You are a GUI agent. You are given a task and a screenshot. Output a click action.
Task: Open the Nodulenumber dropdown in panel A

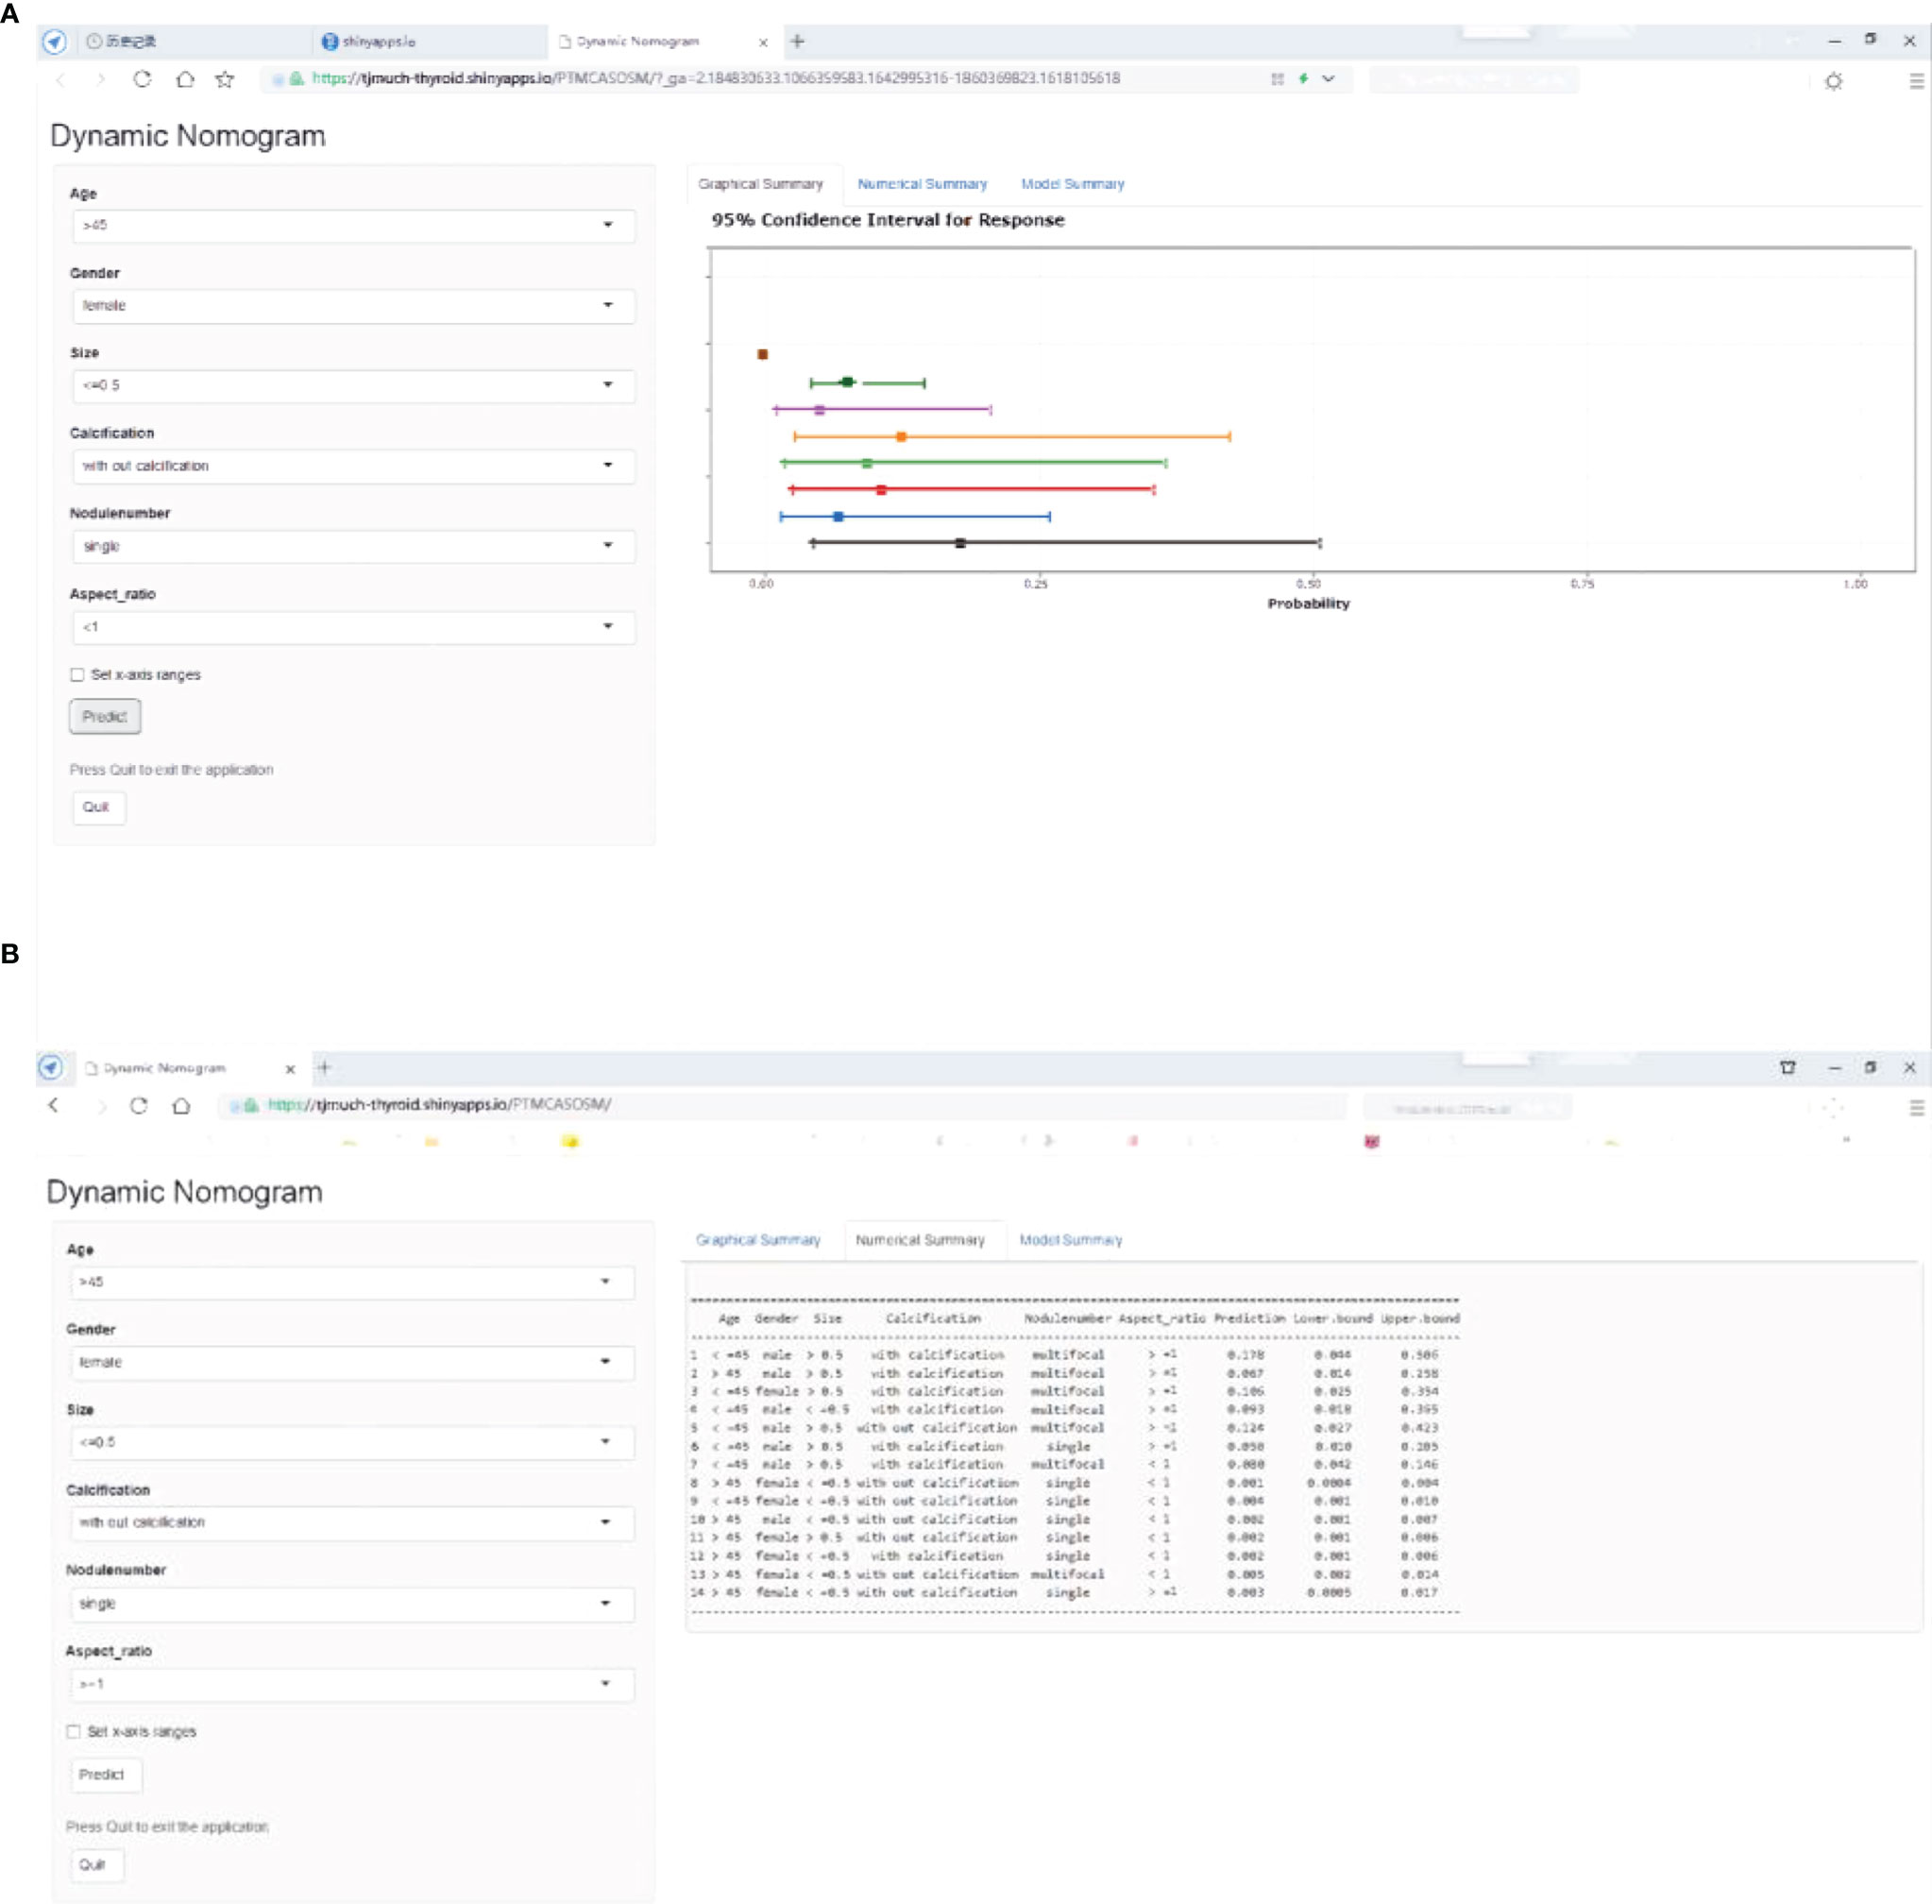[x=353, y=546]
